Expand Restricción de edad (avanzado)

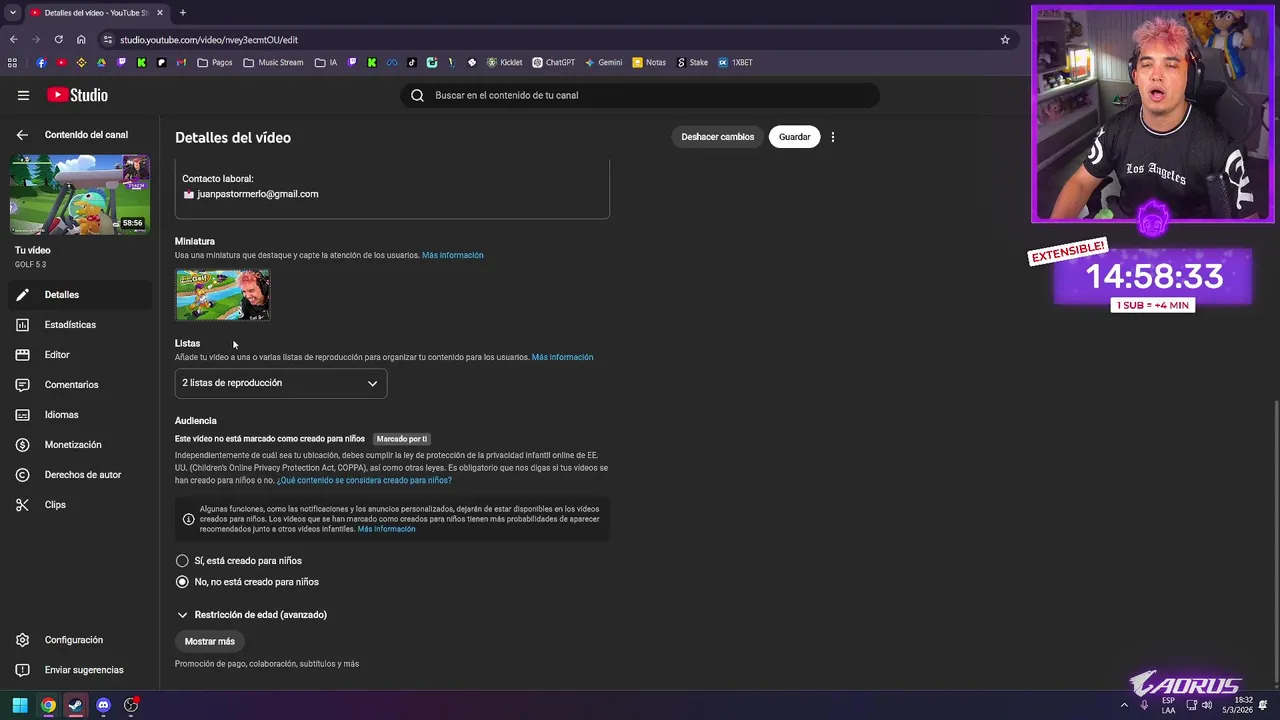pos(252,615)
